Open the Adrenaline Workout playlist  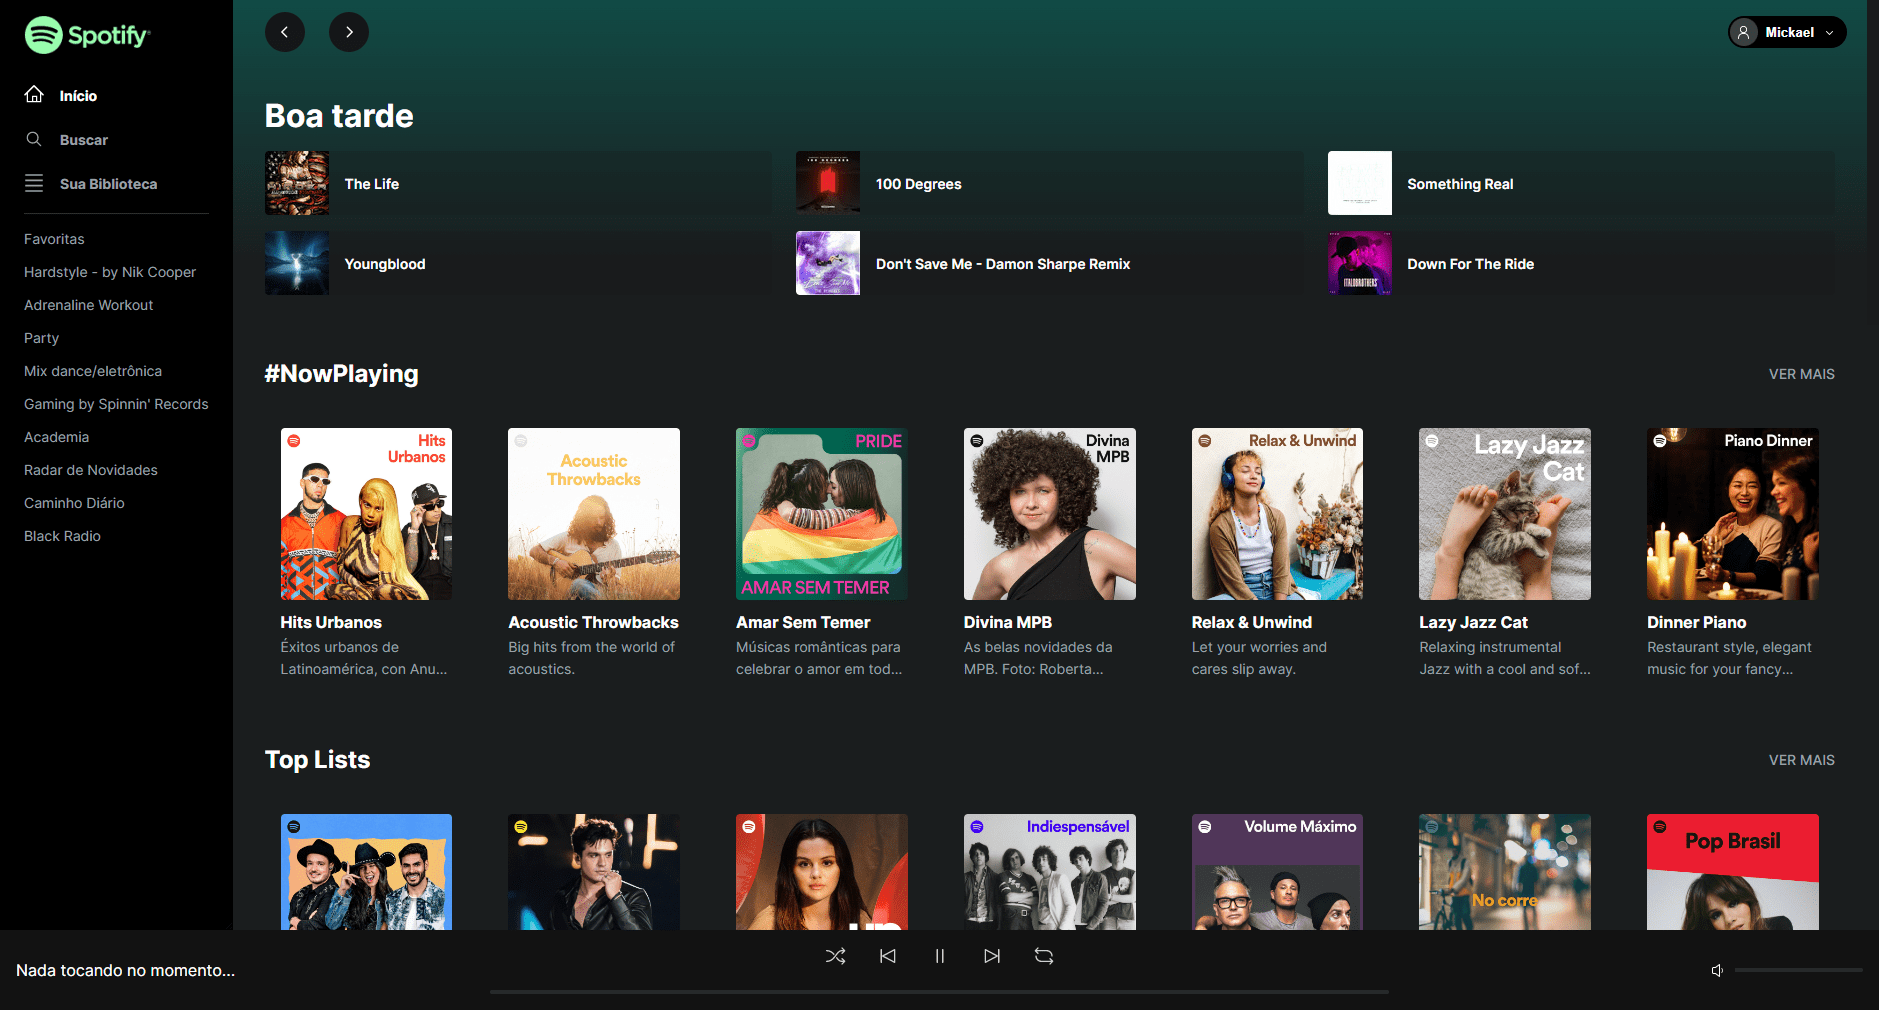point(89,305)
